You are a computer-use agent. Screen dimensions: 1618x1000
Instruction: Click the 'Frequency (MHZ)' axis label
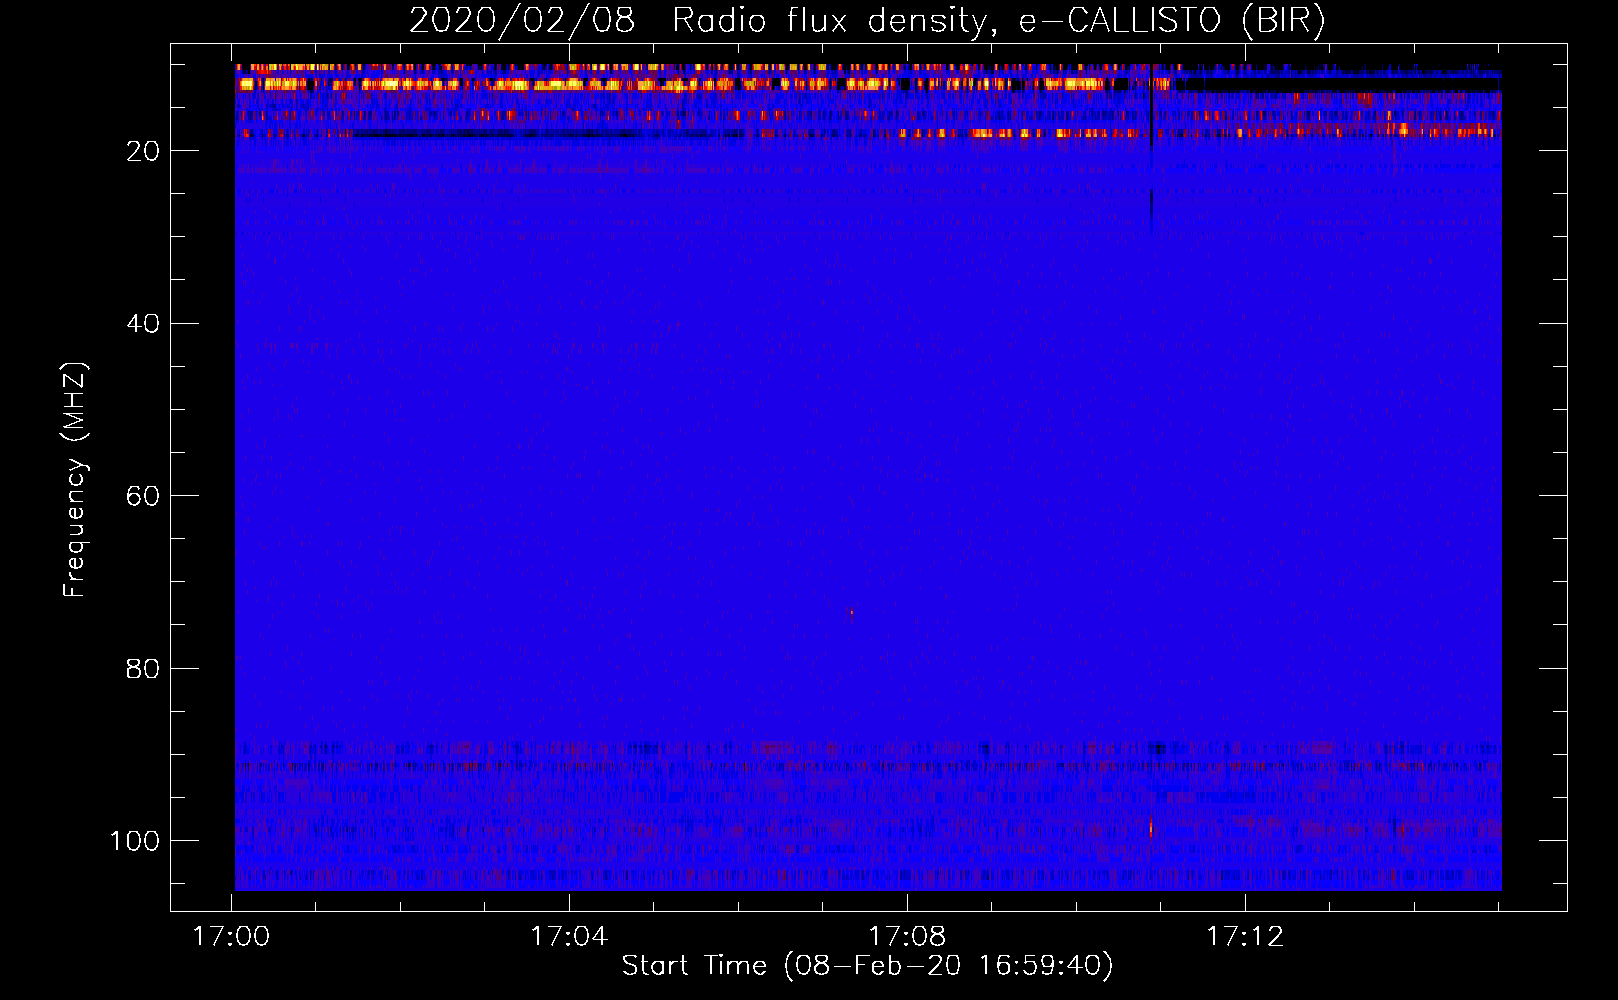tap(75, 480)
